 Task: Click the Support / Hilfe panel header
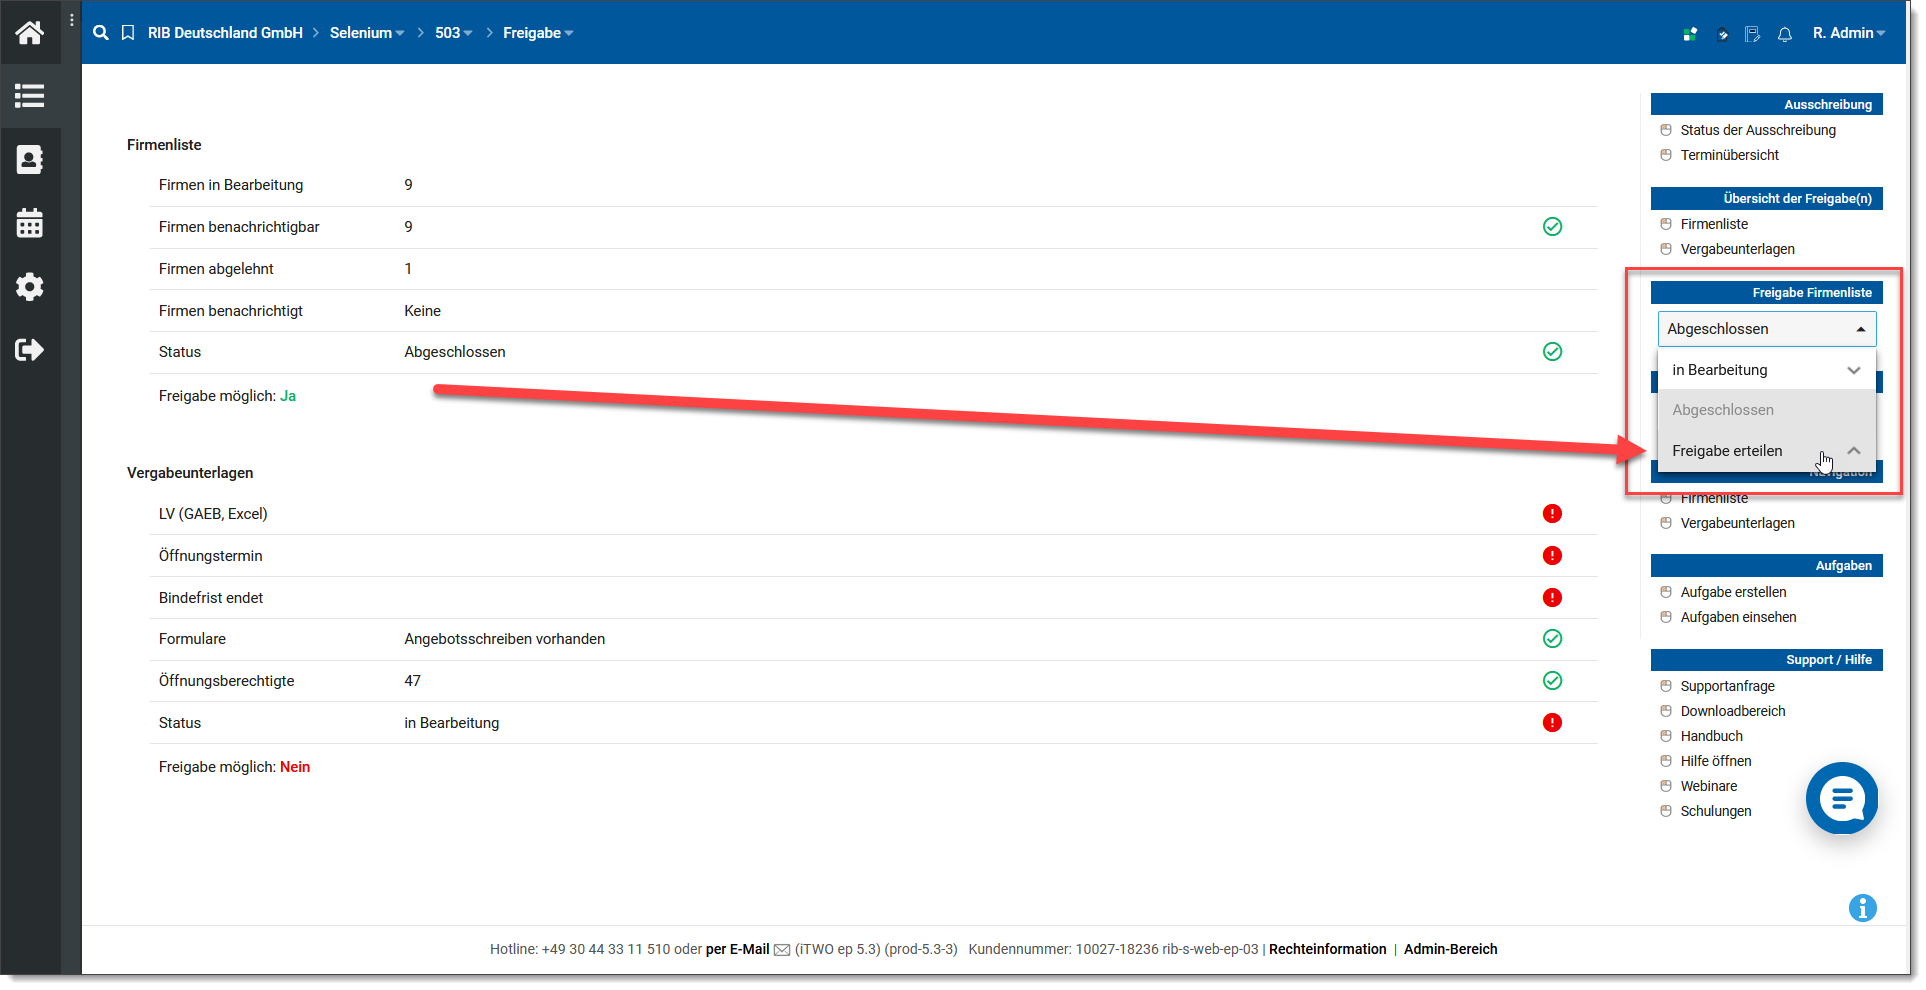coord(1767,660)
